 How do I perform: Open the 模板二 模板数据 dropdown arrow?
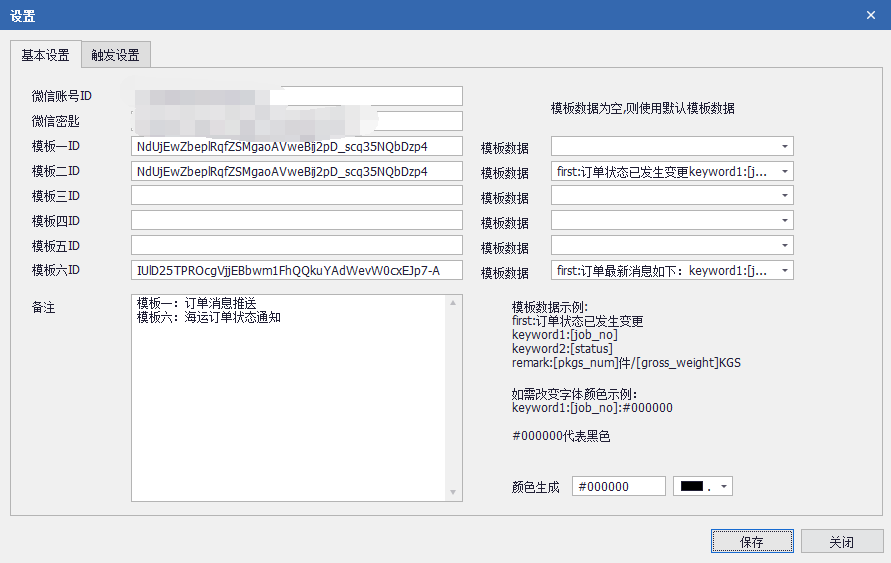(x=785, y=171)
